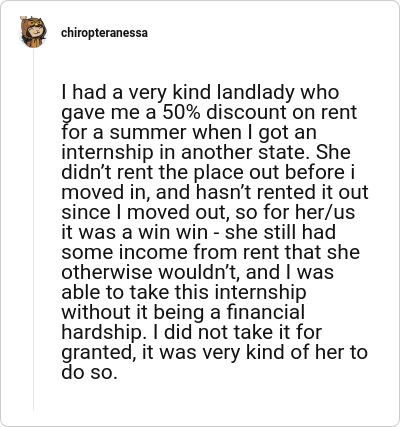Viewport: 400px width, 427px height.
Task: Click the word "discount" in second line
Action: pyautogui.click(x=246, y=112)
